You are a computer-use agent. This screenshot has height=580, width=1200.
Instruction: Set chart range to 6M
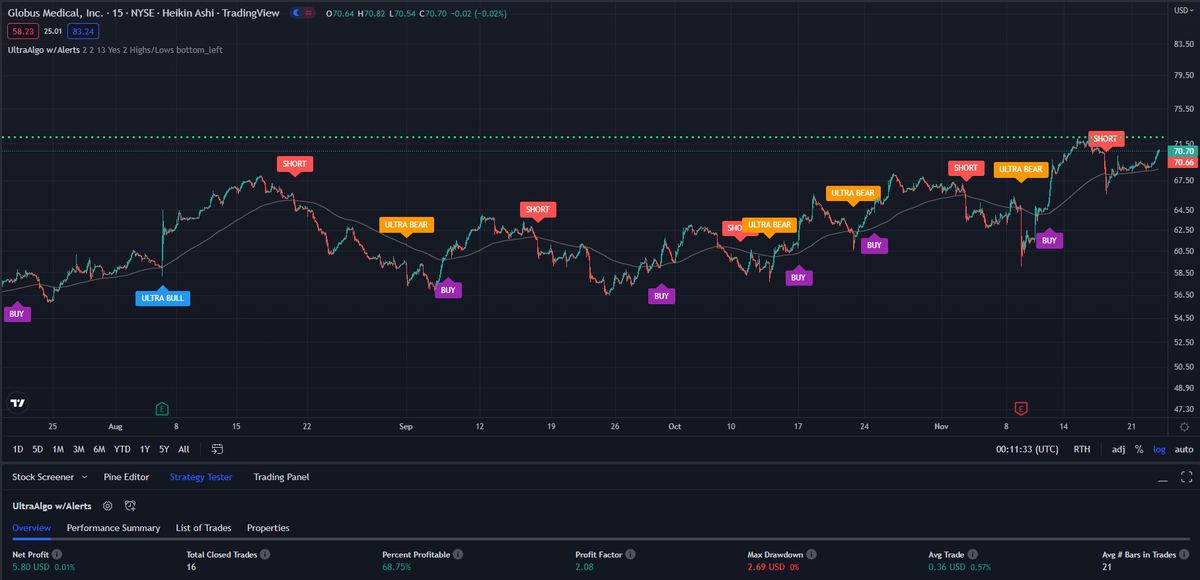(100, 449)
